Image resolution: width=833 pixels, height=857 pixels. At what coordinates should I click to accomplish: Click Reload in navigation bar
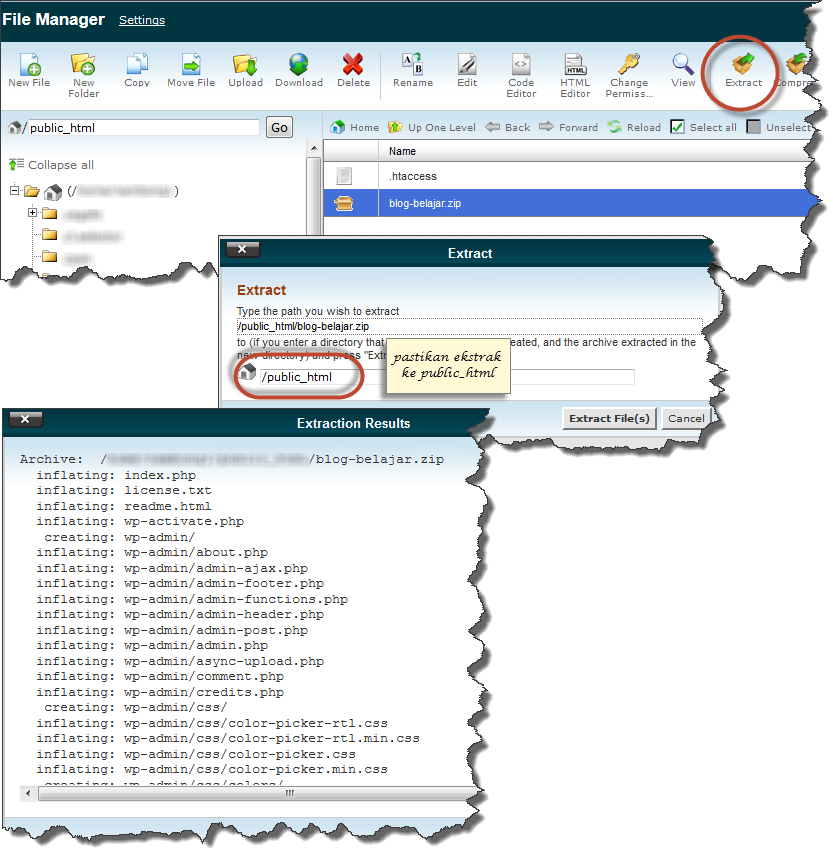click(634, 127)
